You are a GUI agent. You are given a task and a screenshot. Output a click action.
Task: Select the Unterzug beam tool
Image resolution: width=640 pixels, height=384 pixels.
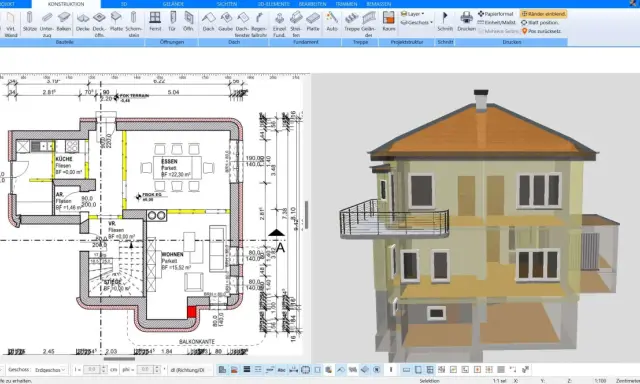tap(47, 24)
